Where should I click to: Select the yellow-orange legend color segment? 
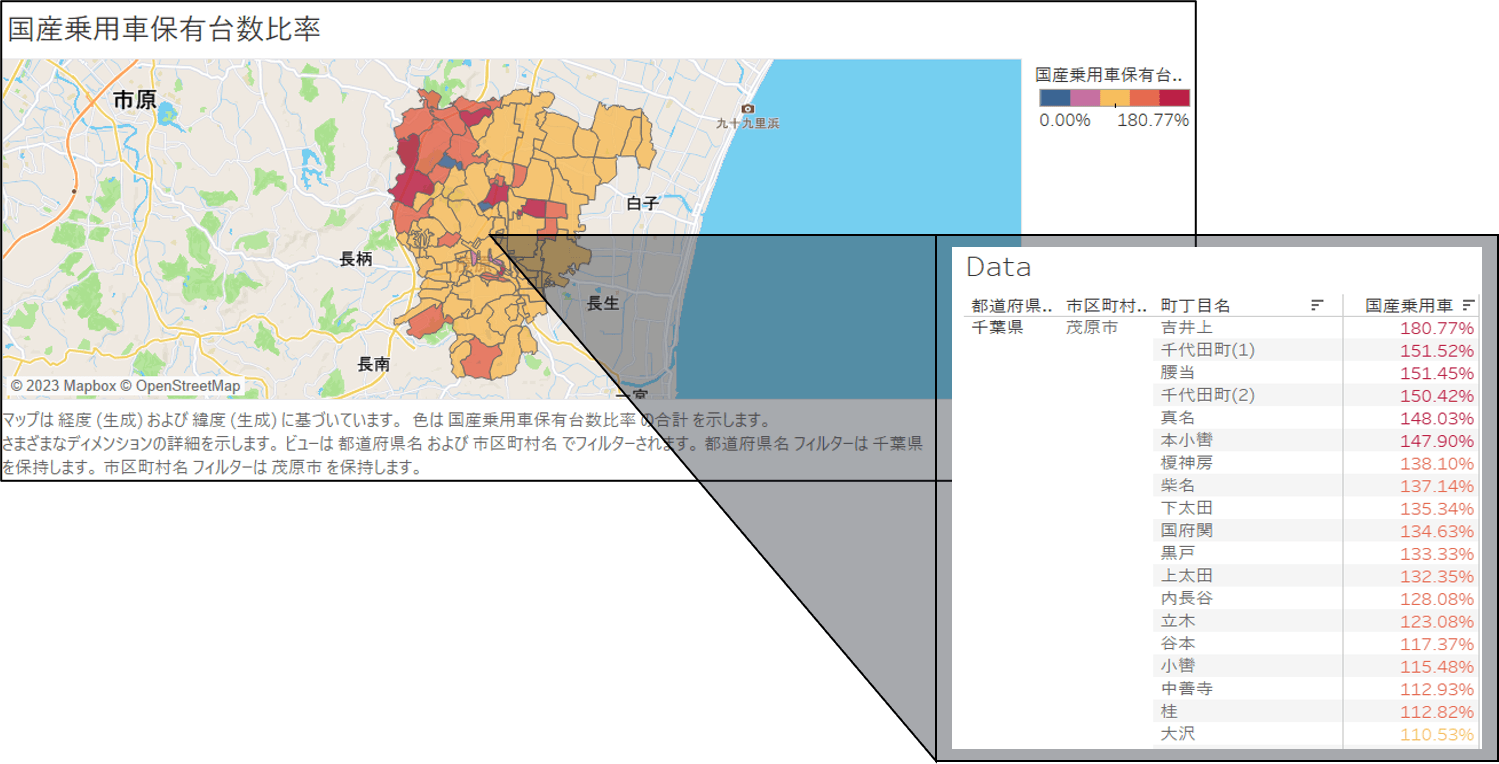1115,98
